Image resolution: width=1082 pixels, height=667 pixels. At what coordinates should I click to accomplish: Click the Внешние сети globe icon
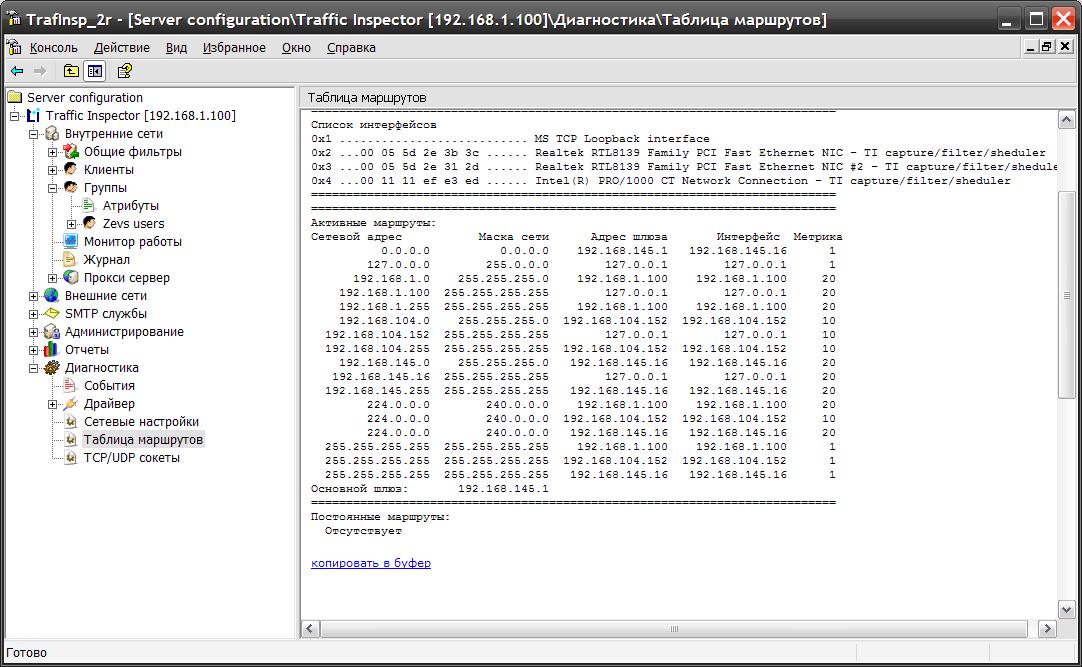pyautogui.click(x=52, y=296)
